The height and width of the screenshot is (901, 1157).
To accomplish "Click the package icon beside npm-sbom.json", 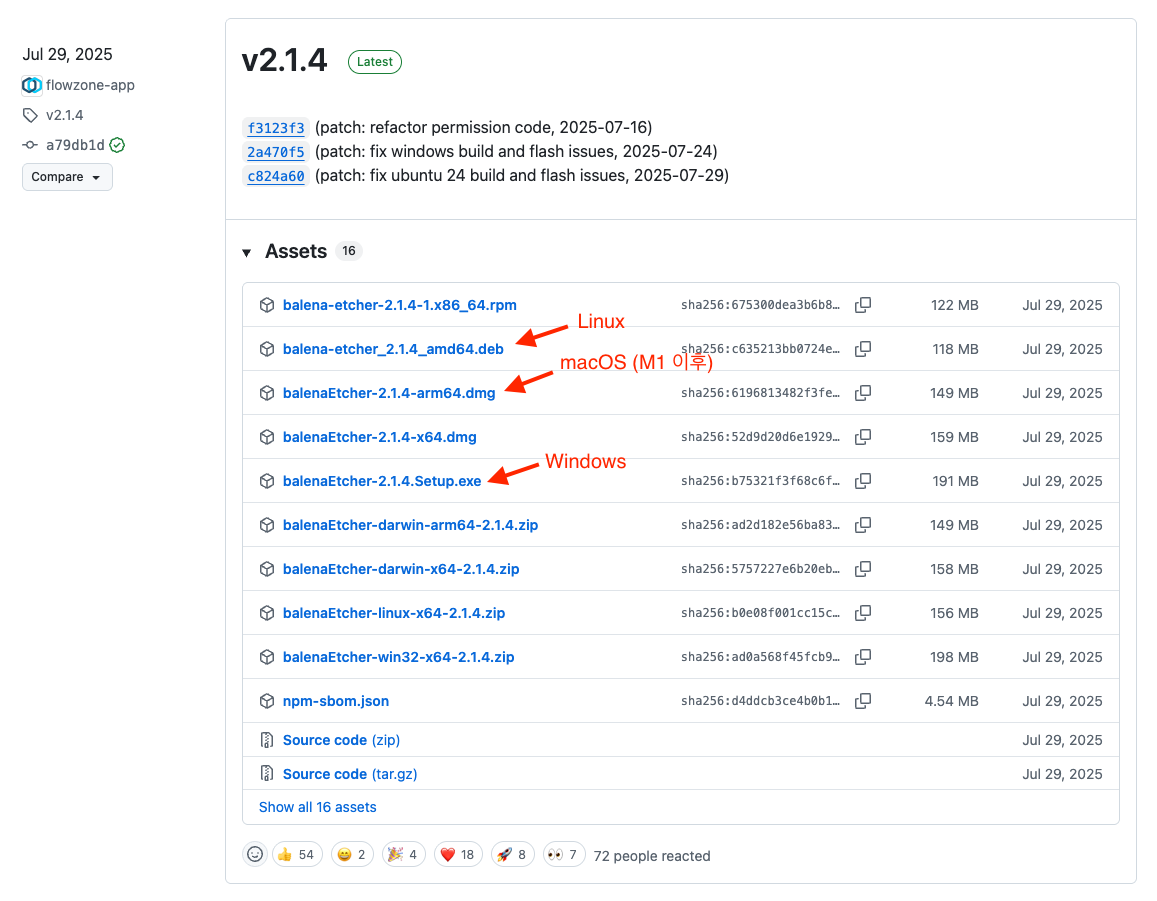I will (267, 701).
